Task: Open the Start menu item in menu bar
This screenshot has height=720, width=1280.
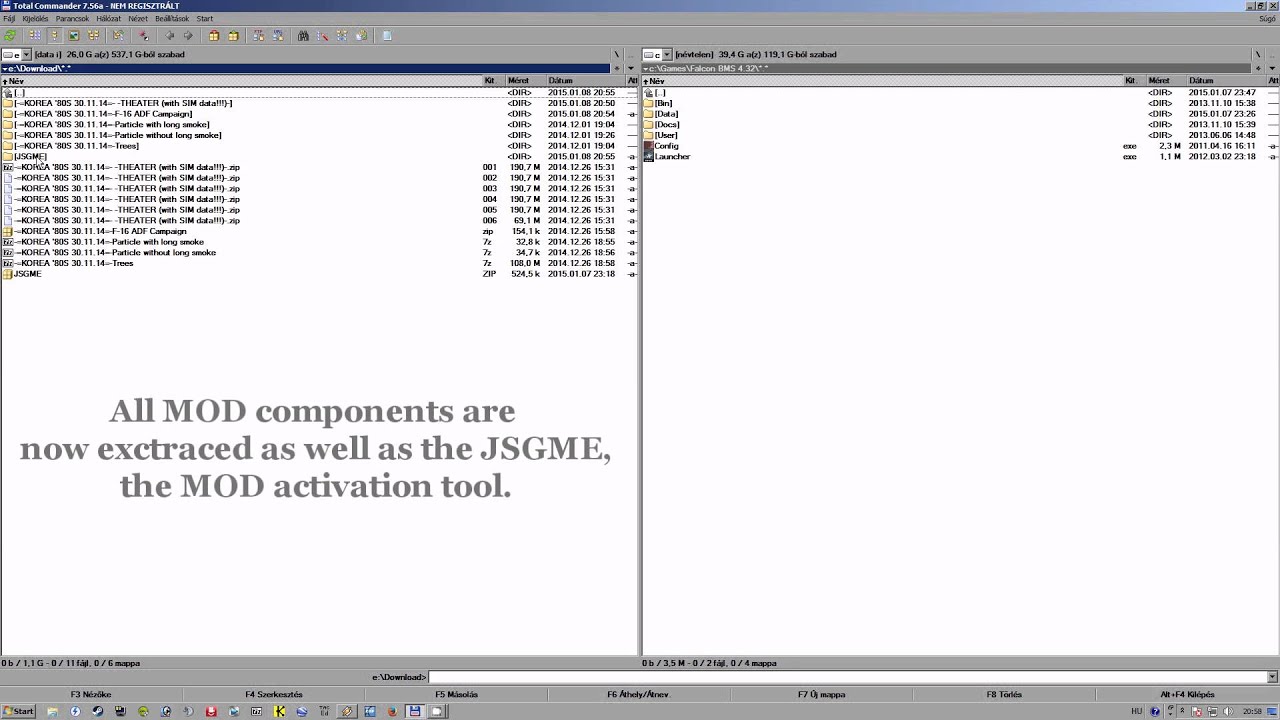Action: 204,18
